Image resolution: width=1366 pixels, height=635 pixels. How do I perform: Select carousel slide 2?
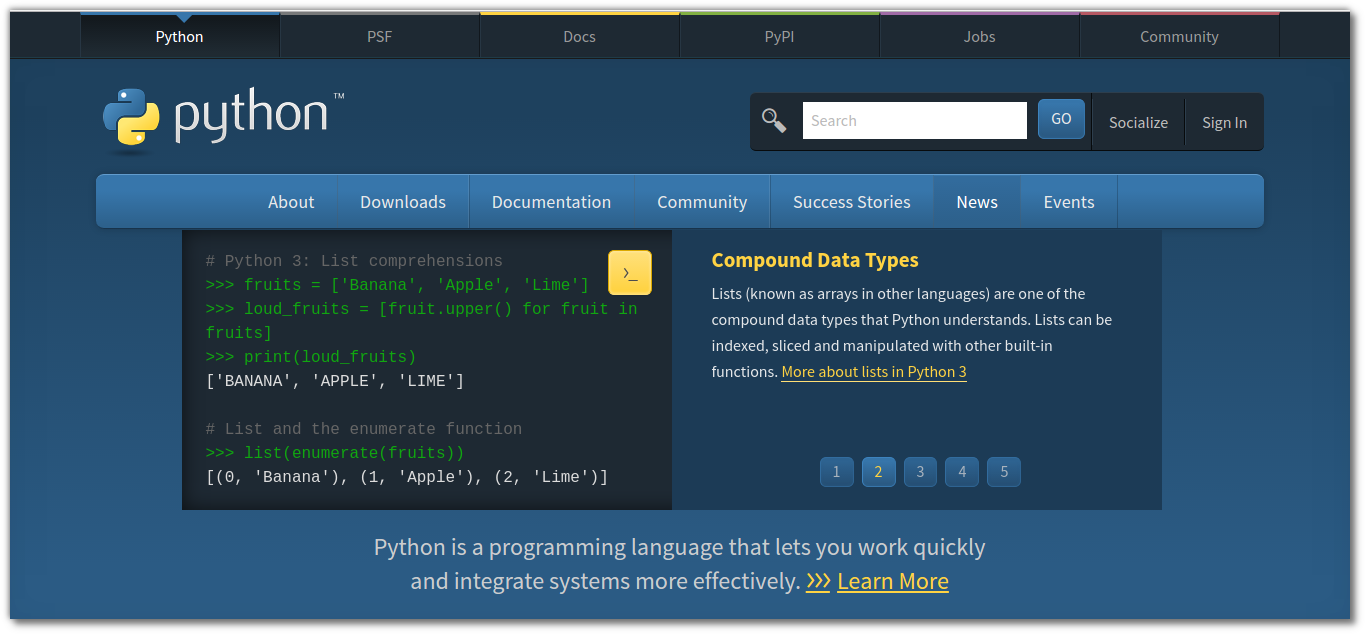pyautogui.click(x=878, y=472)
